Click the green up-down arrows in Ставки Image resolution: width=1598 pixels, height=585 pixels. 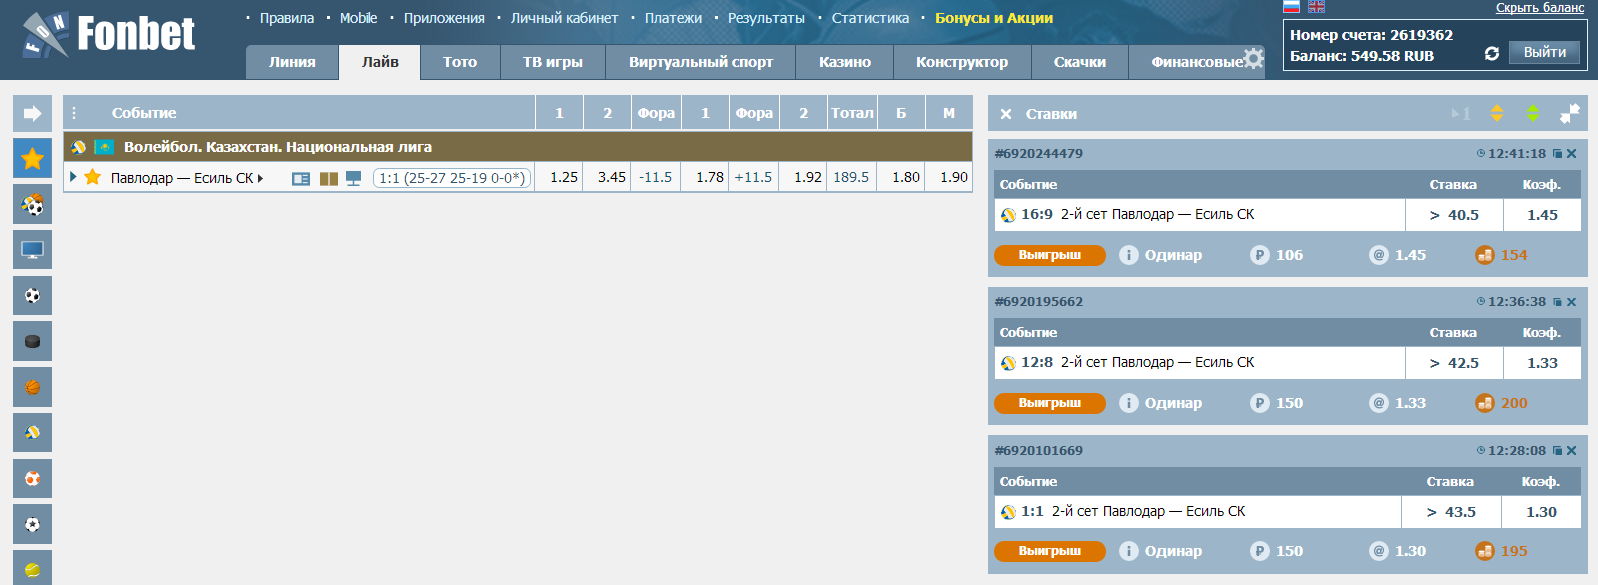[1533, 113]
